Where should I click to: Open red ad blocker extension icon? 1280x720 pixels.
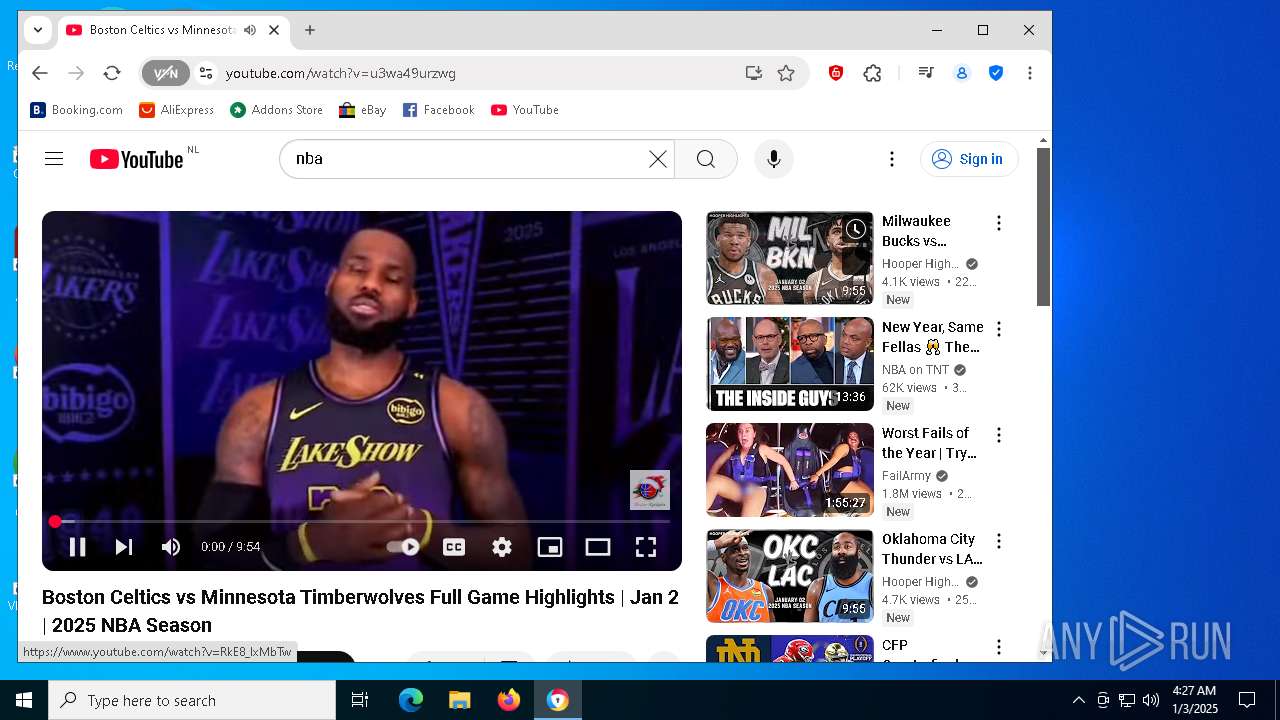coord(836,73)
